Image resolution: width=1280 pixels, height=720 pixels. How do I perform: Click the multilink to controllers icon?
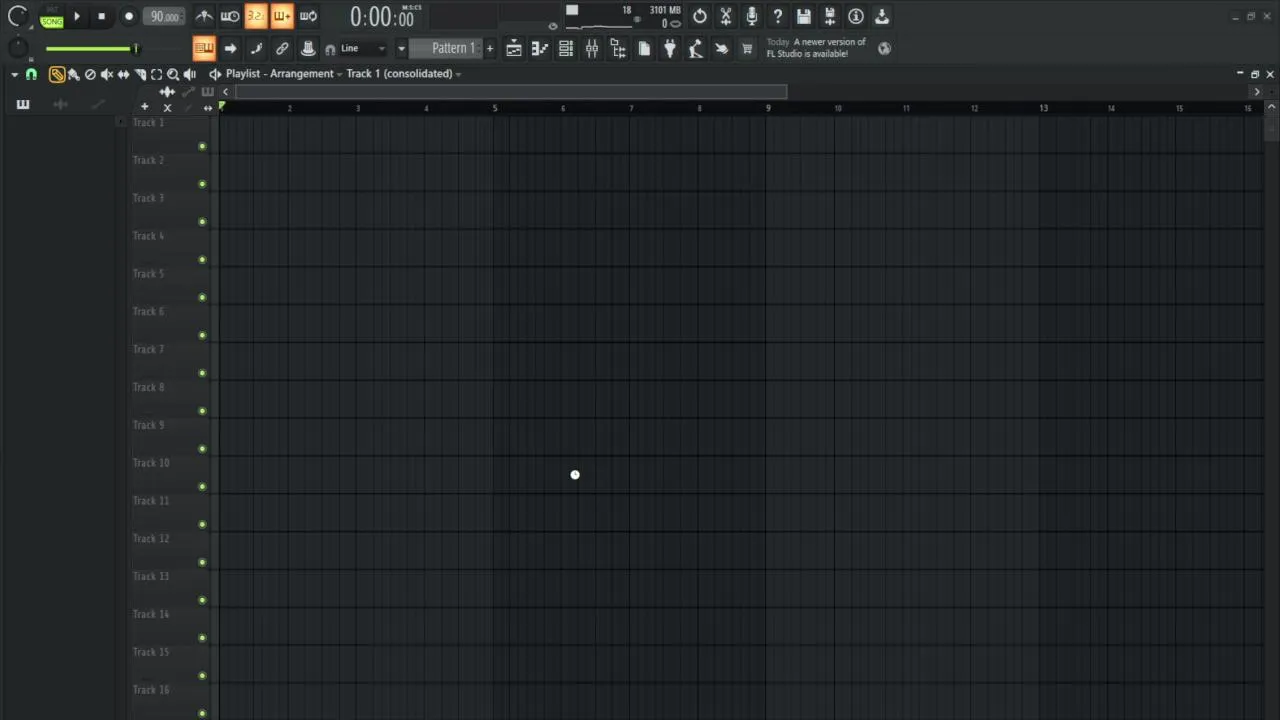[x=308, y=48]
